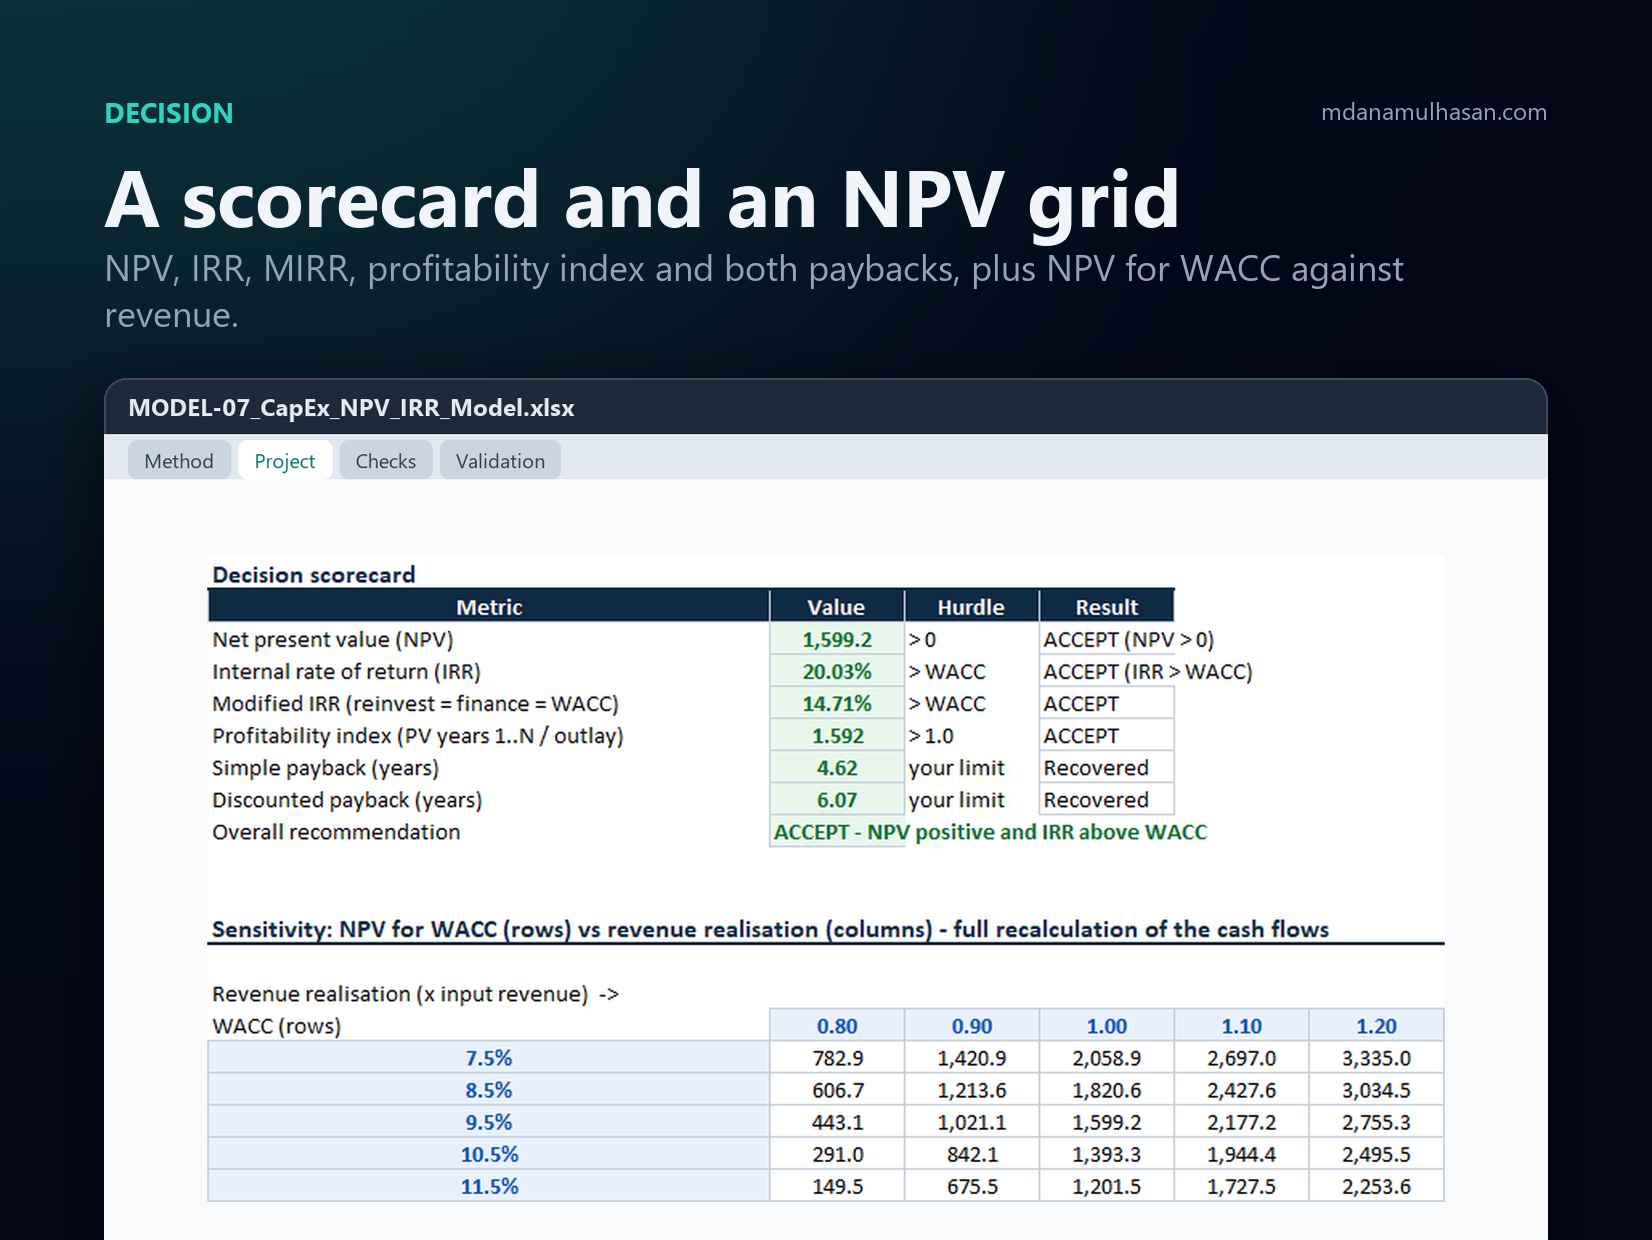Viewport: 1652px width, 1240px height.
Task: Select the ACCEPT (IRR > WACC) result cell
Action: tap(1147, 672)
